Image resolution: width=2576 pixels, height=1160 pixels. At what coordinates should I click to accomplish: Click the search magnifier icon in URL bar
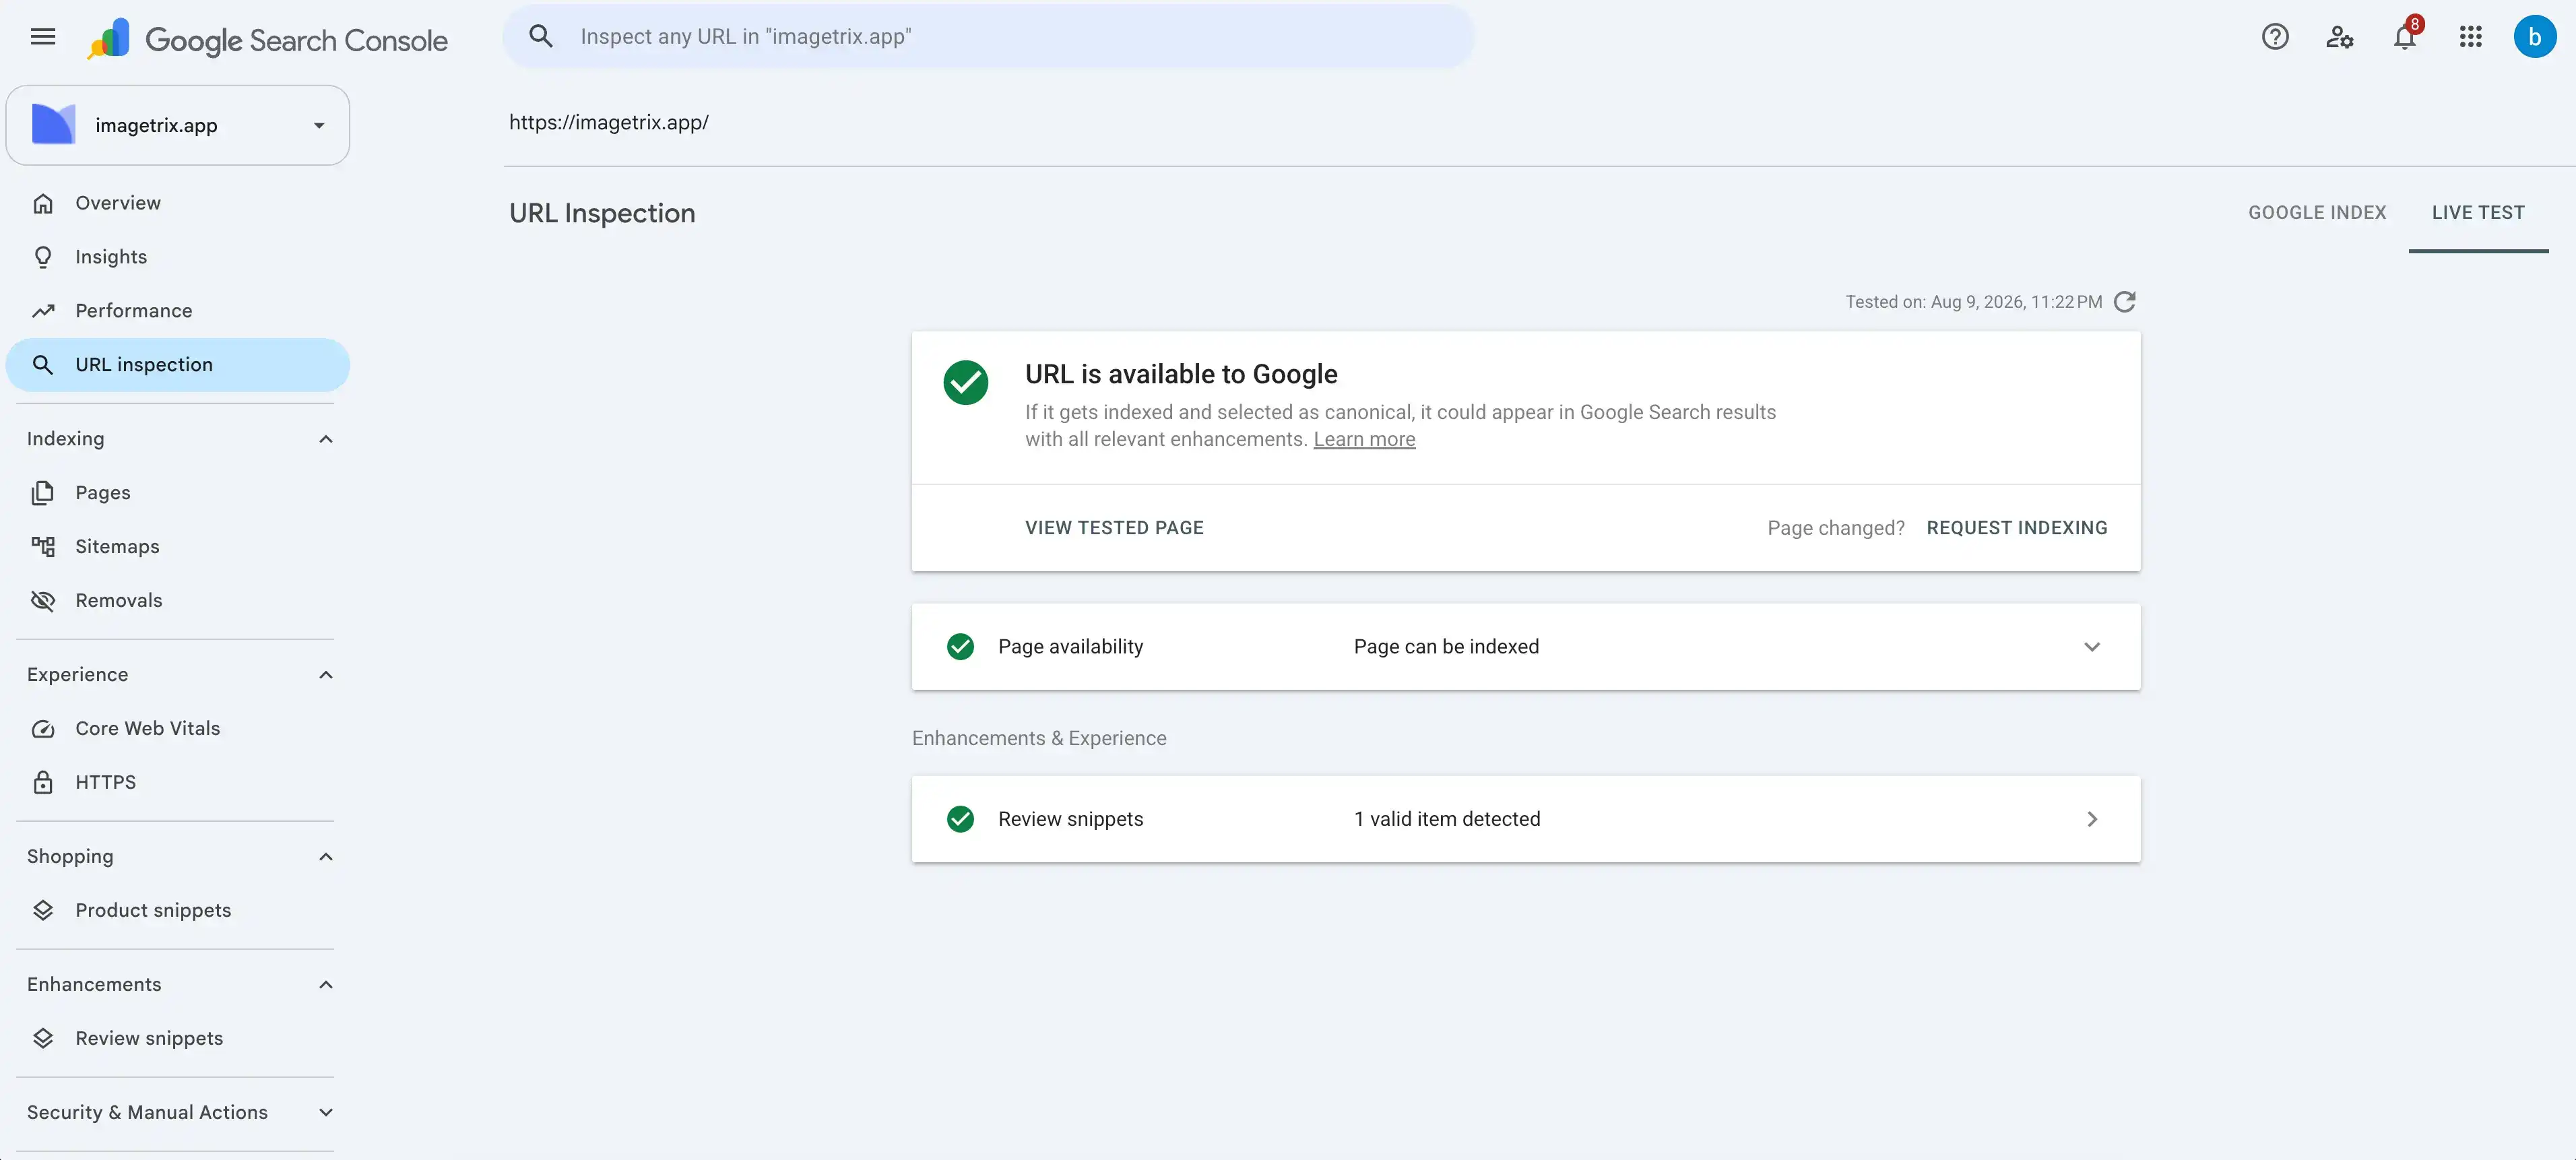[x=541, y=37]
